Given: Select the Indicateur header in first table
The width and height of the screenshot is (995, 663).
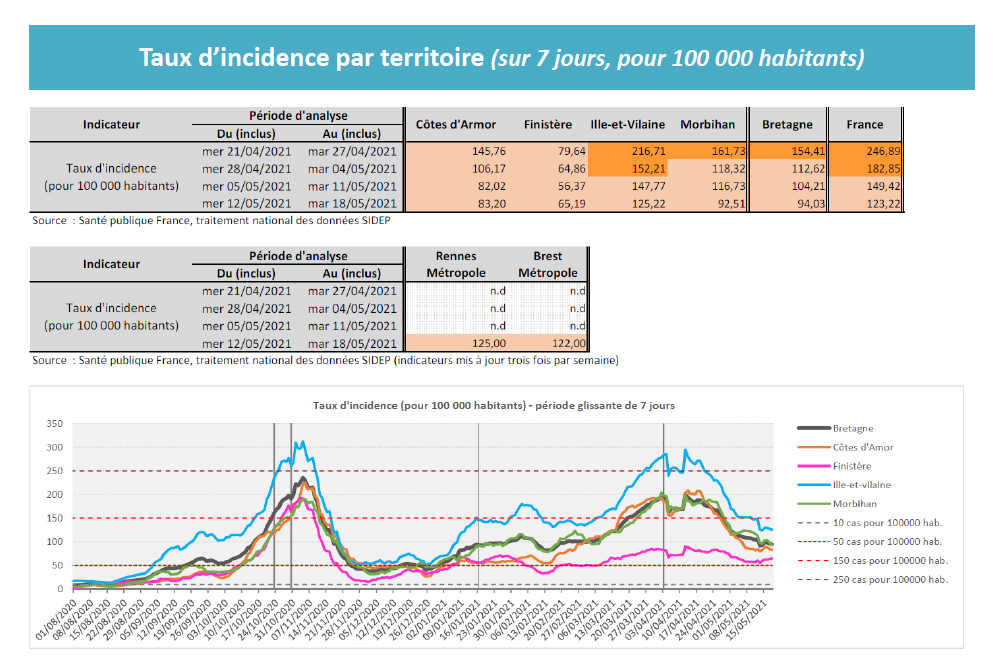Looking at the screenshot, I should [111, 125].
